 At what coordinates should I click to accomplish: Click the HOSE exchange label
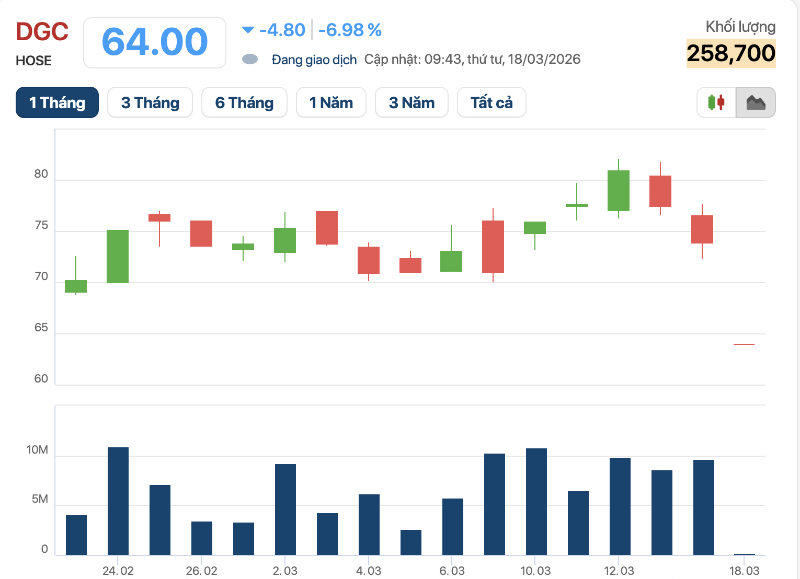[x=34, y=60]
